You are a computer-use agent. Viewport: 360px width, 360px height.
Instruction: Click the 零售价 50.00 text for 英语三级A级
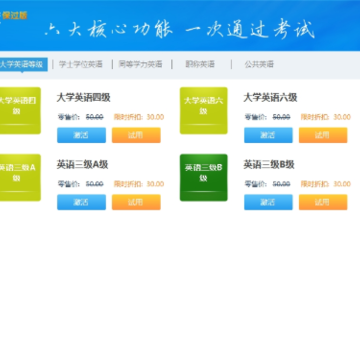pos(81,184)
